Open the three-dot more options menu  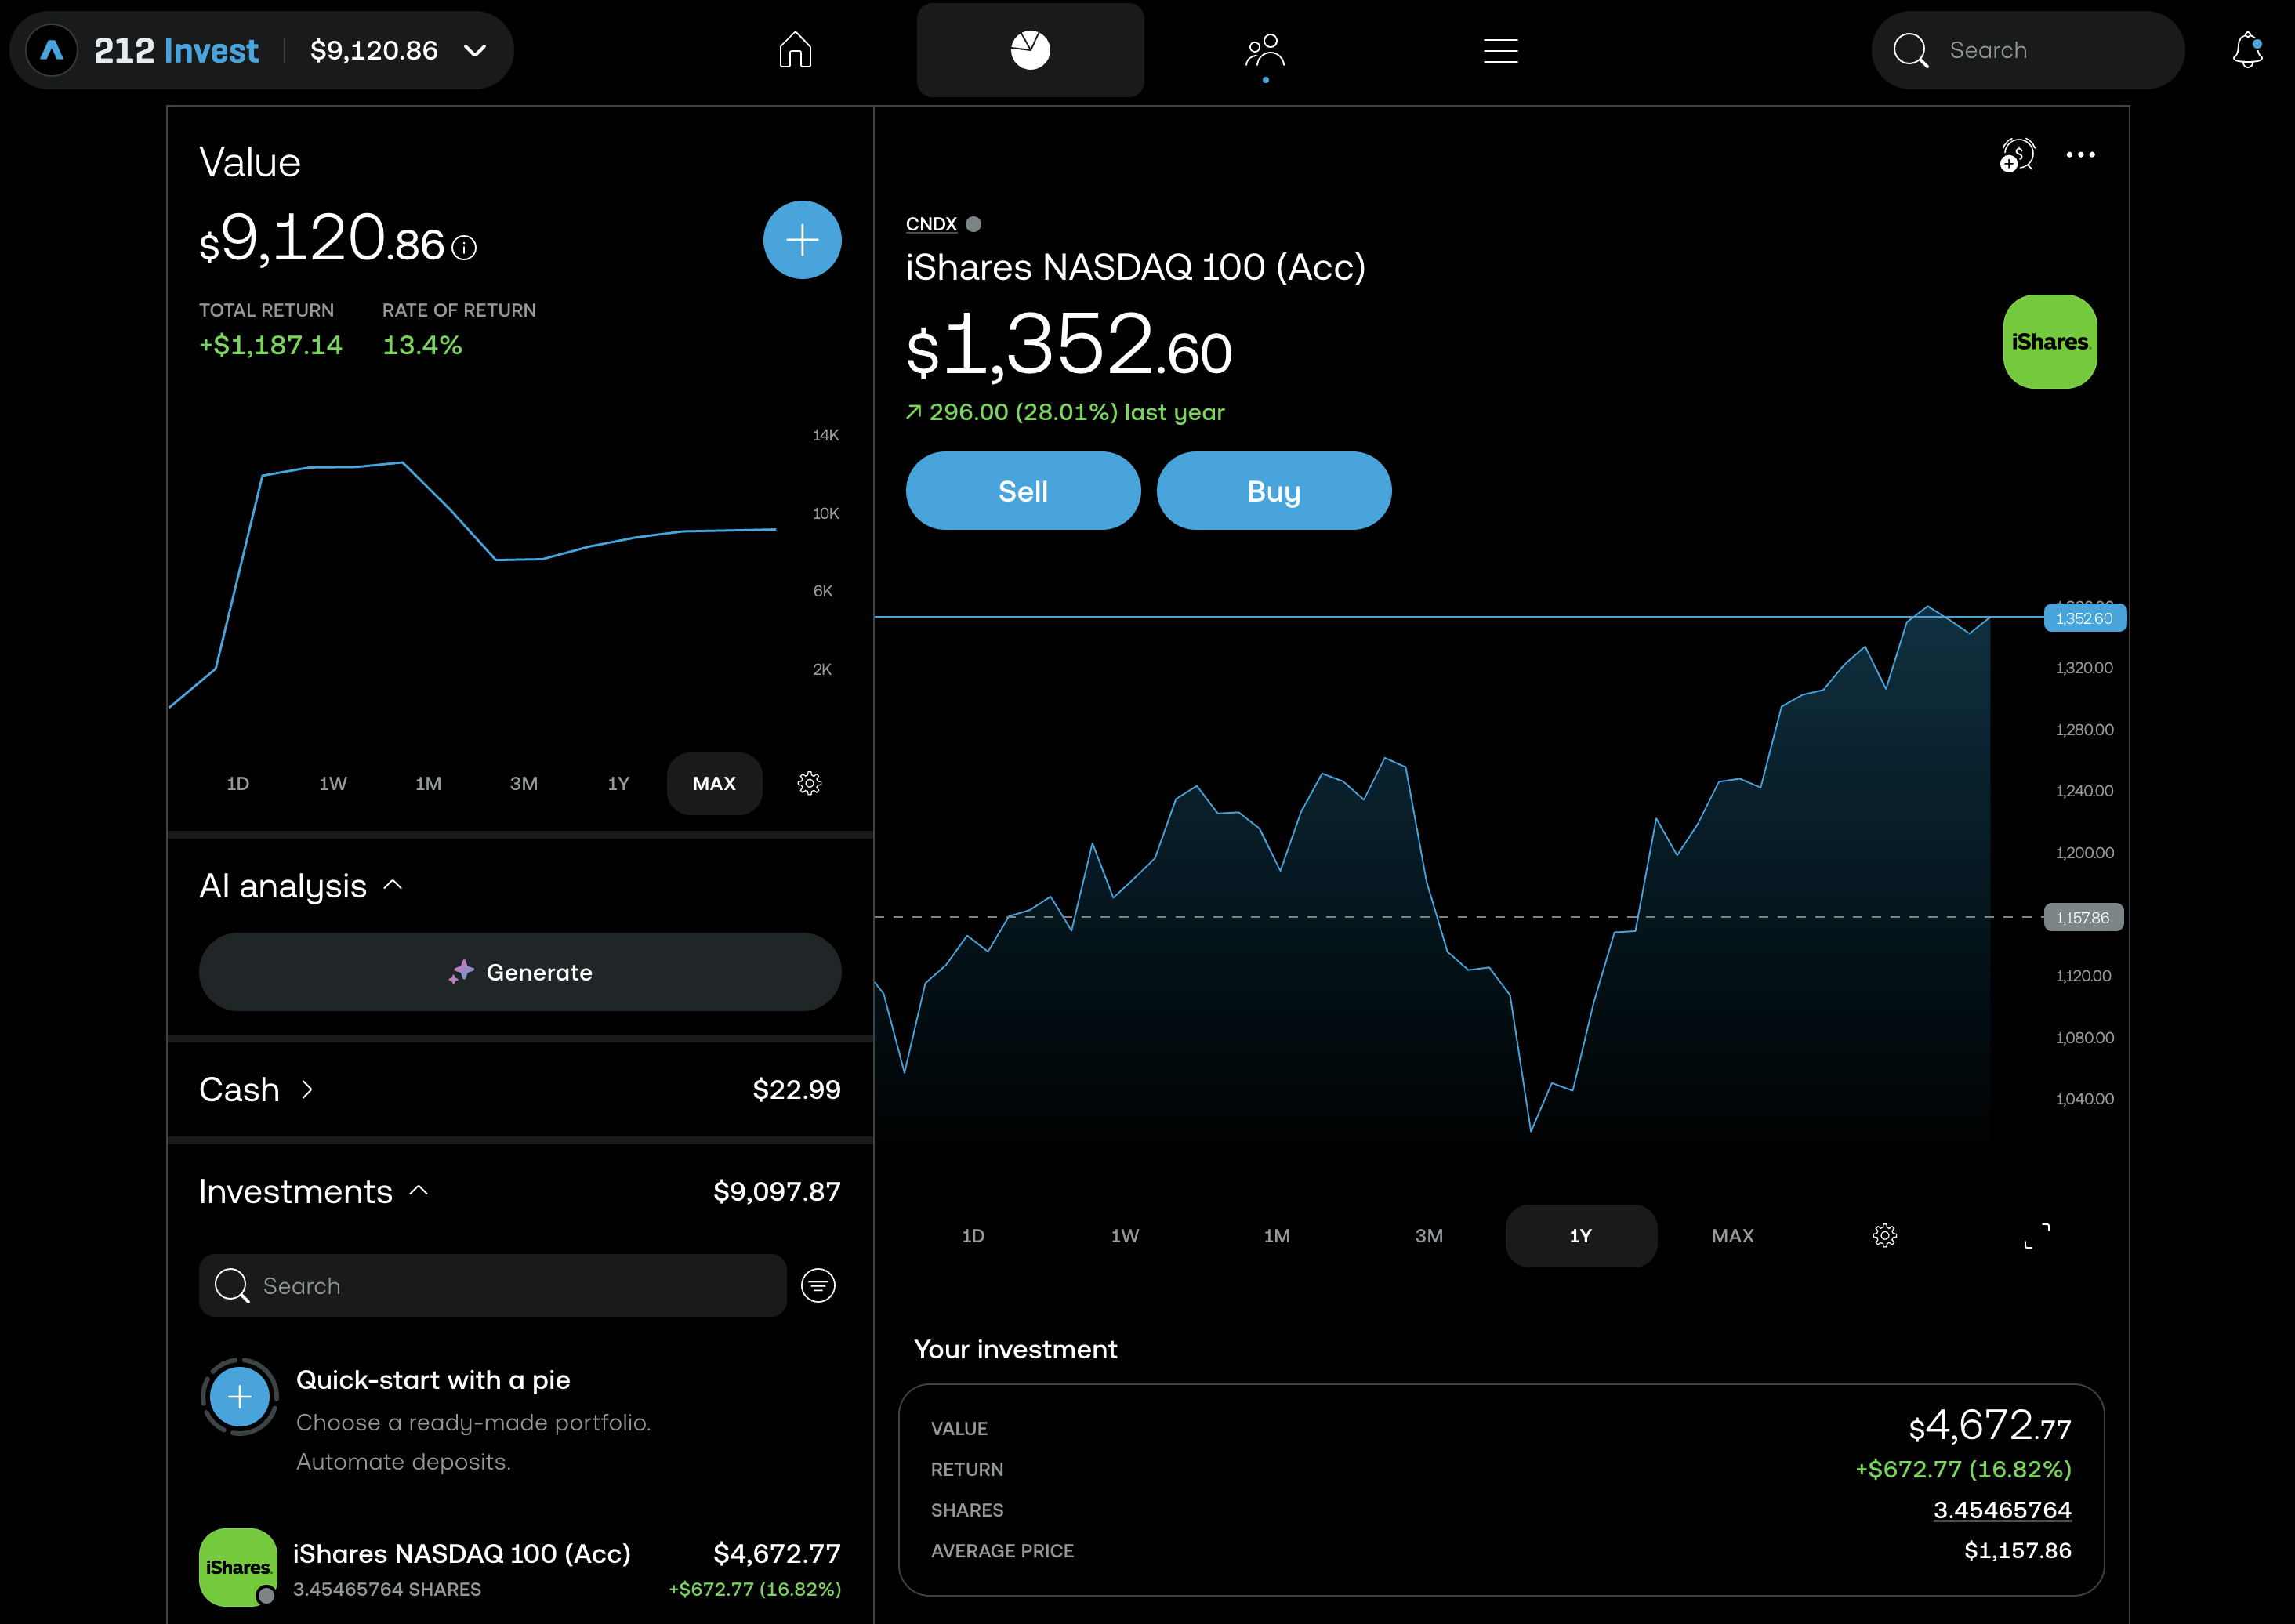[x=2080, y=155]
